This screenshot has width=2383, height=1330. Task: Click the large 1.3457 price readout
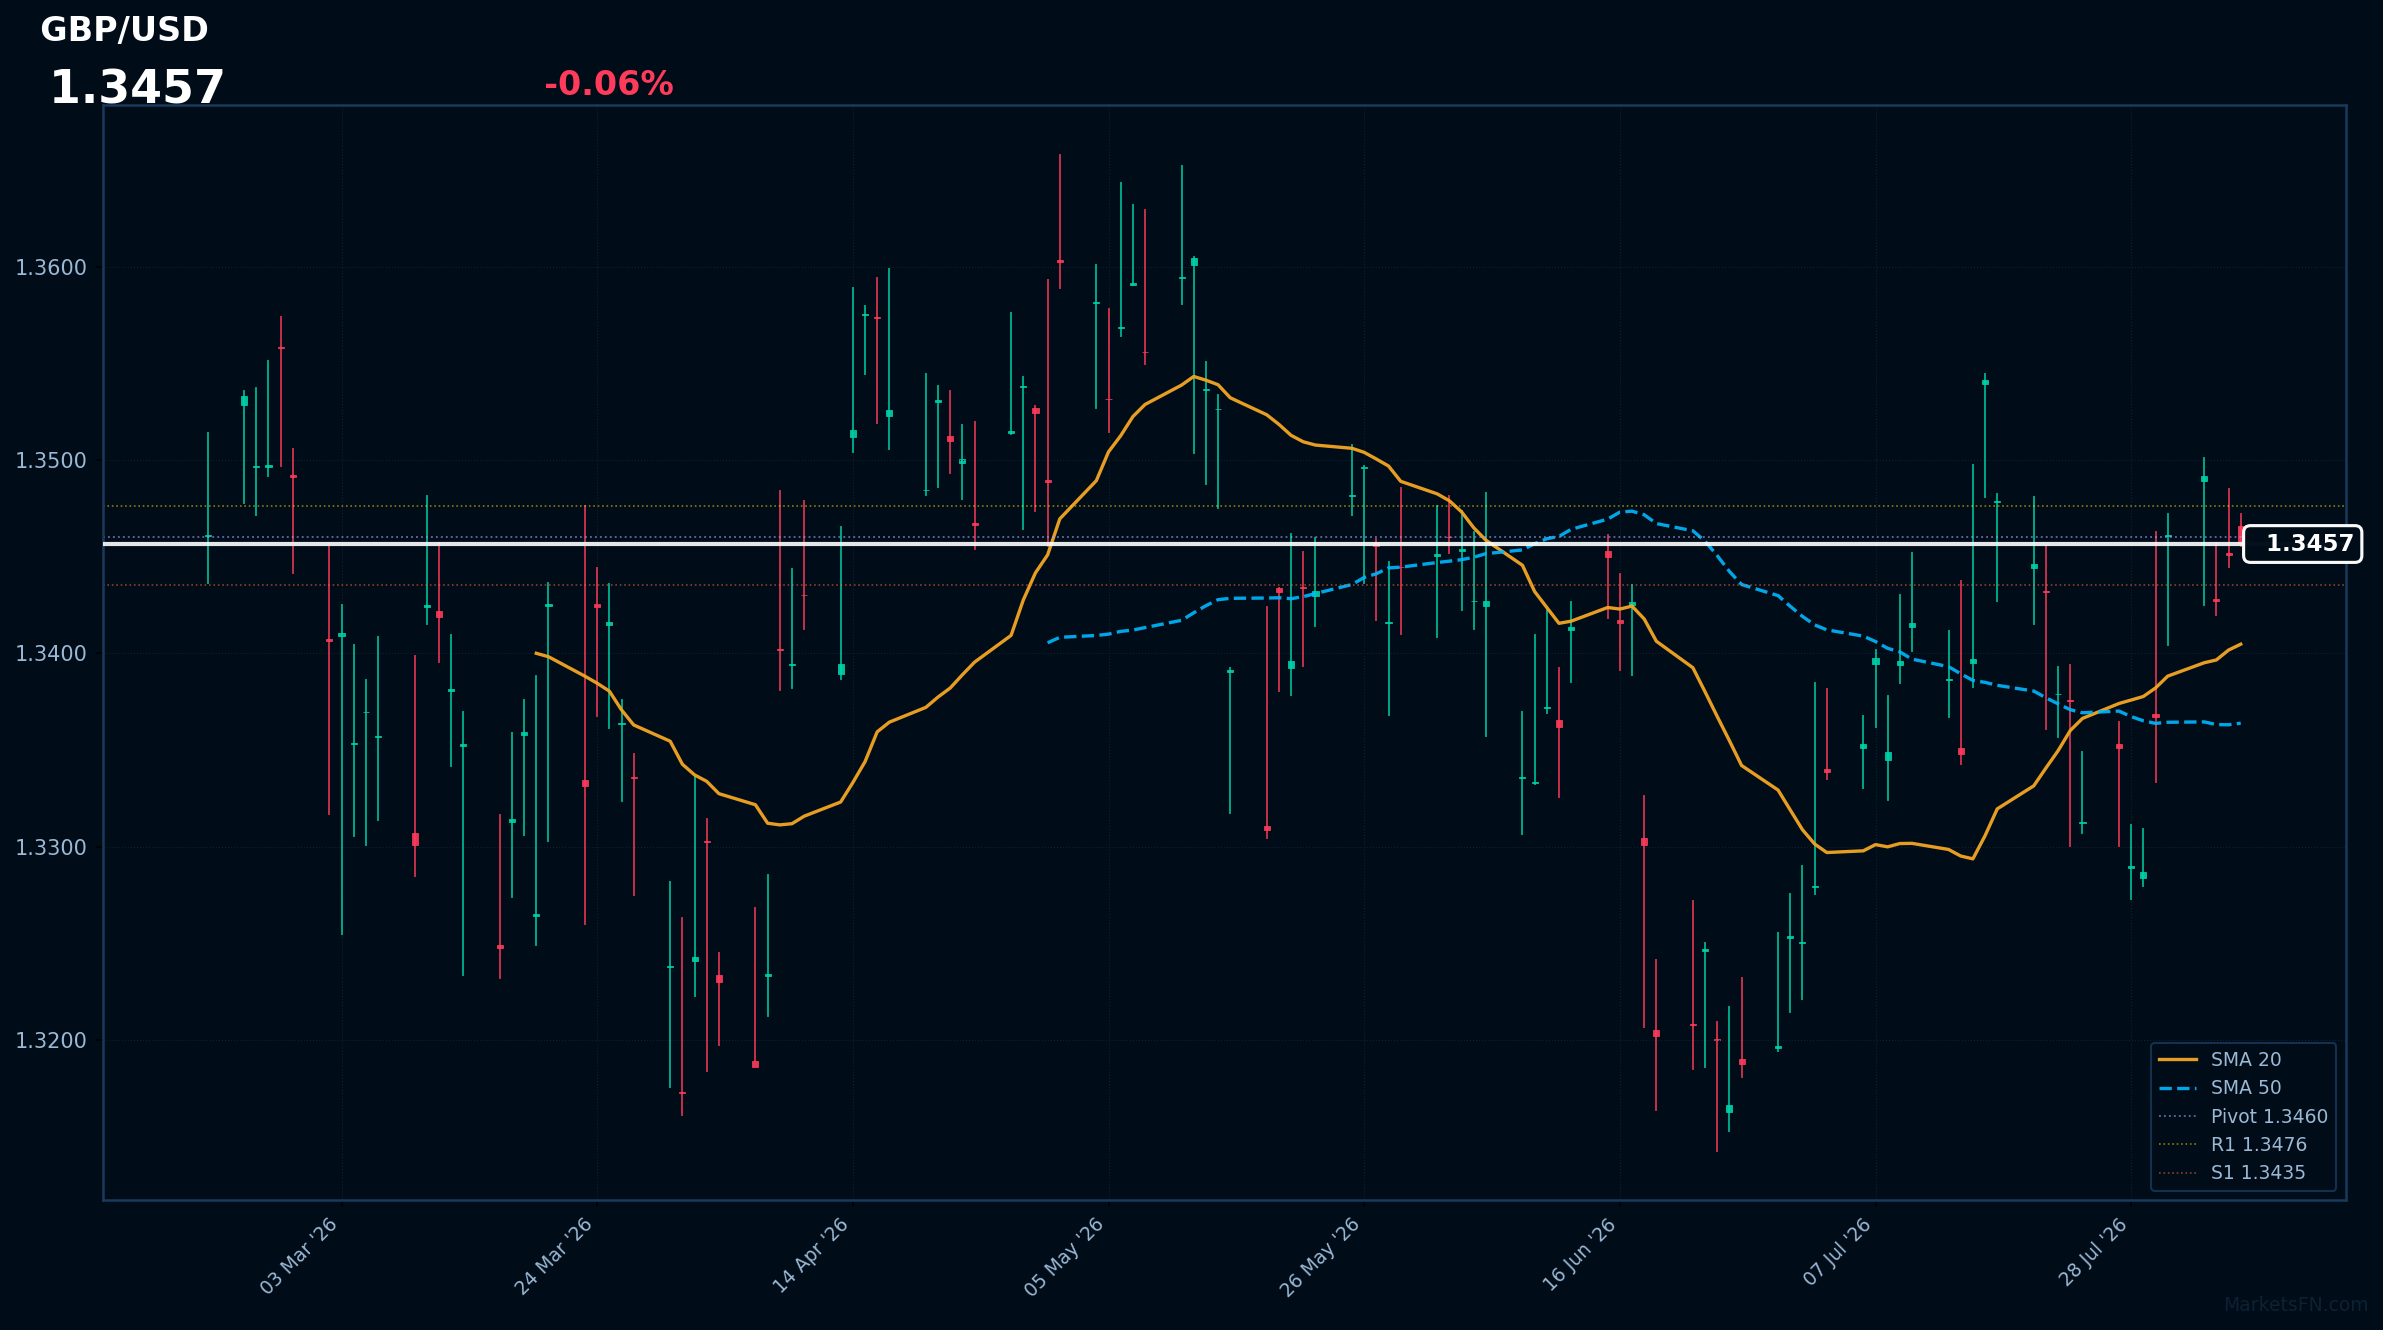coord(137,88)
